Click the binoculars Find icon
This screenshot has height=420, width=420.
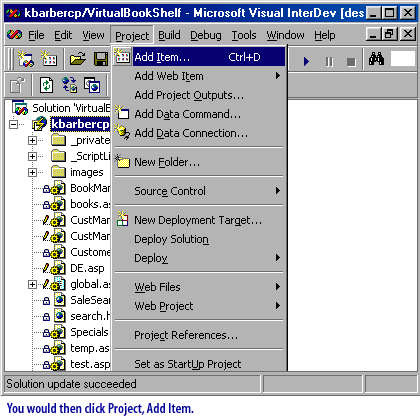tap(376, 59)
